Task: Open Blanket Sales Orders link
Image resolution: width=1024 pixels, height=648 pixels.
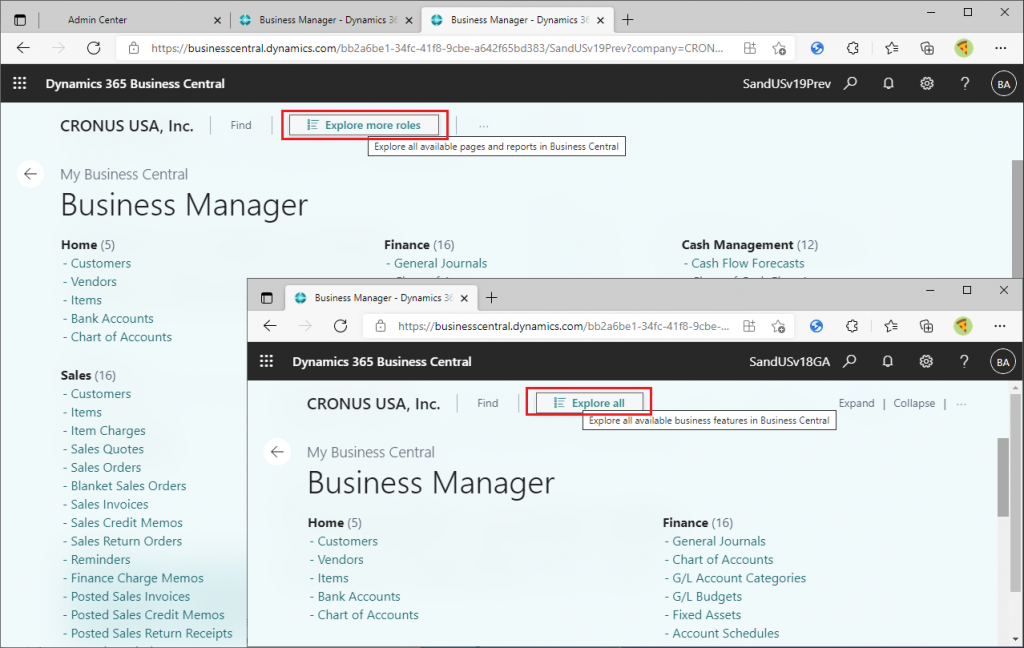Action: pos(128,485)
